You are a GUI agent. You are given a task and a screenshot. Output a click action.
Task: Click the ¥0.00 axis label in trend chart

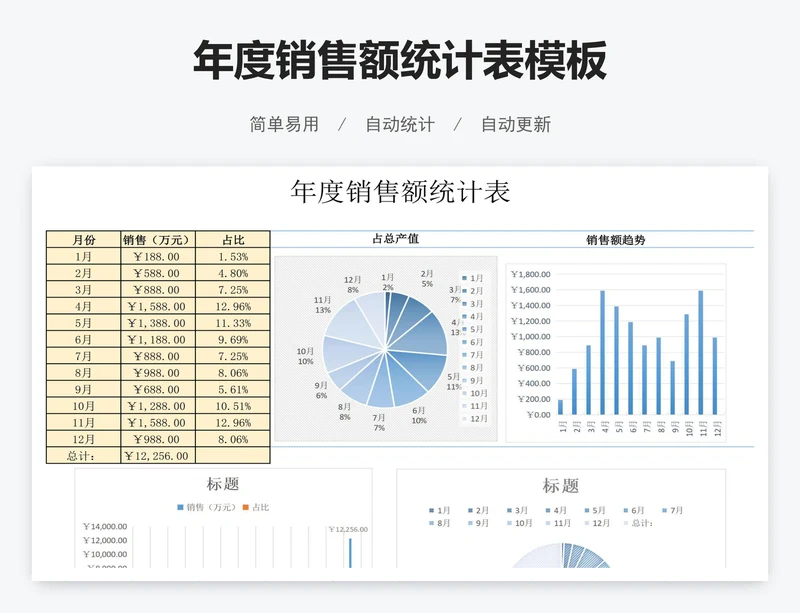(x=539, y=414)
